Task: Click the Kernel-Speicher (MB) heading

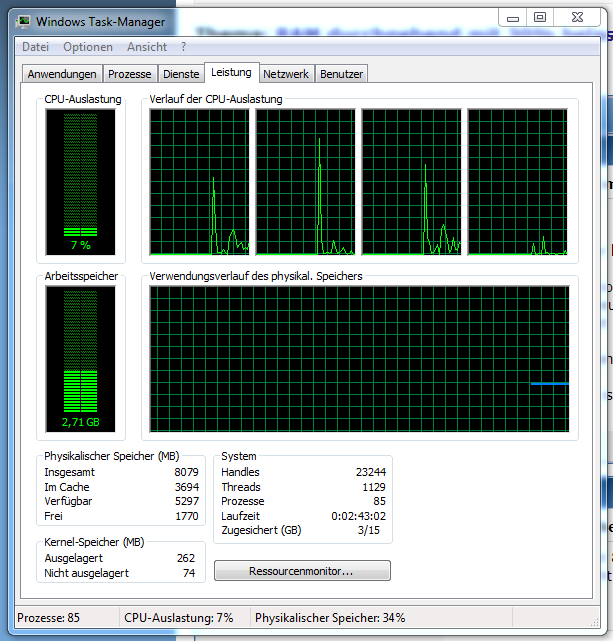Action: tap(94, 542)
